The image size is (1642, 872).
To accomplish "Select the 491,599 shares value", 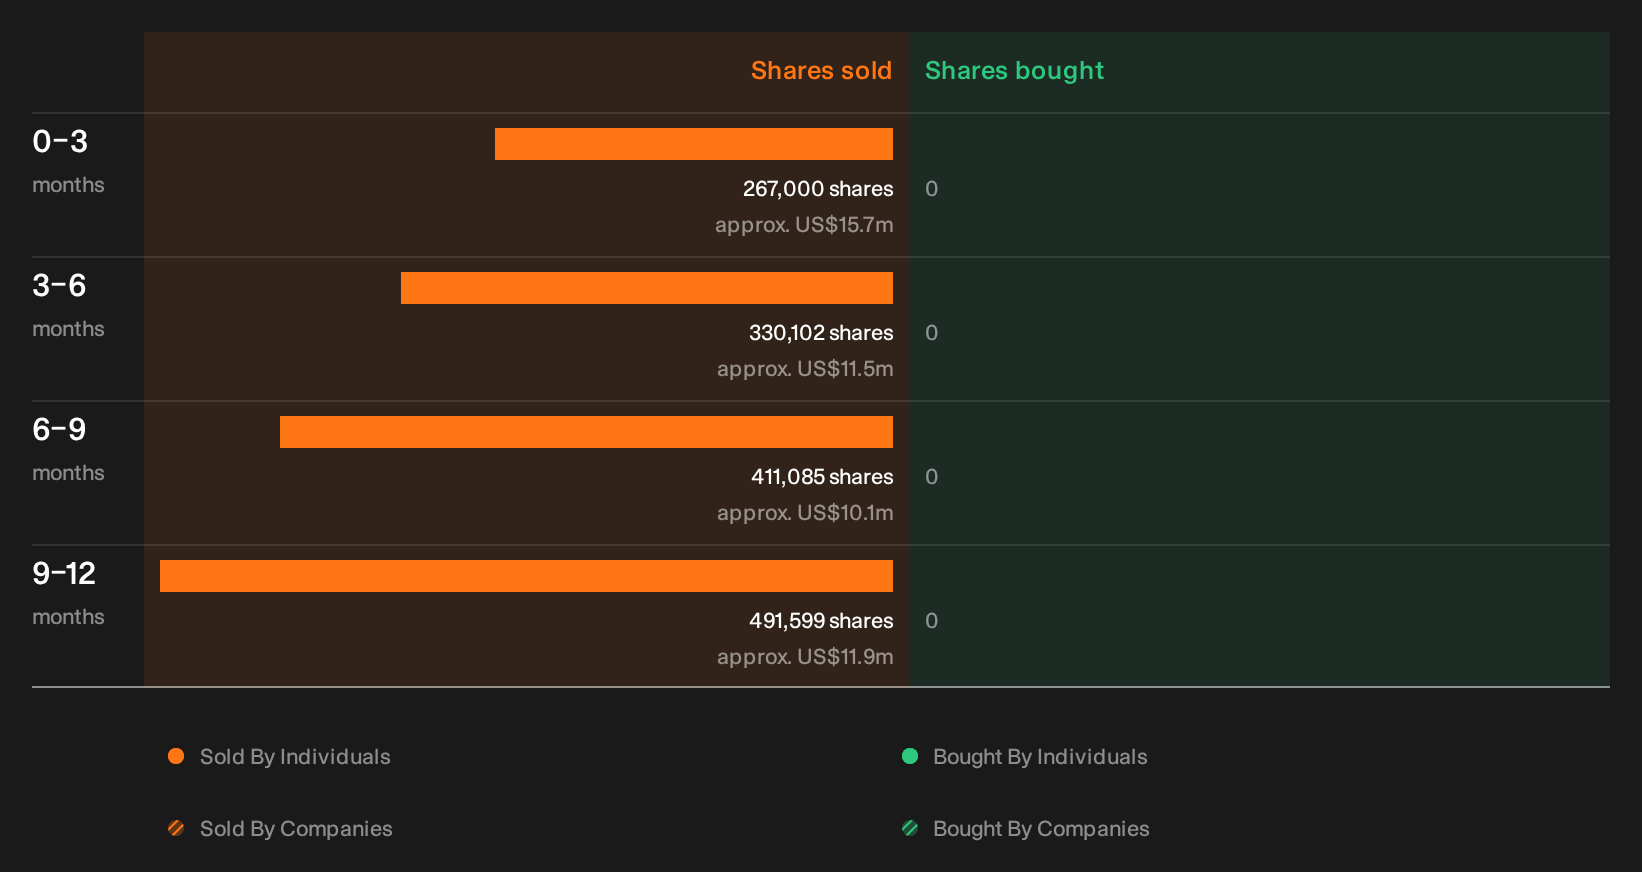I will (821, 621).
